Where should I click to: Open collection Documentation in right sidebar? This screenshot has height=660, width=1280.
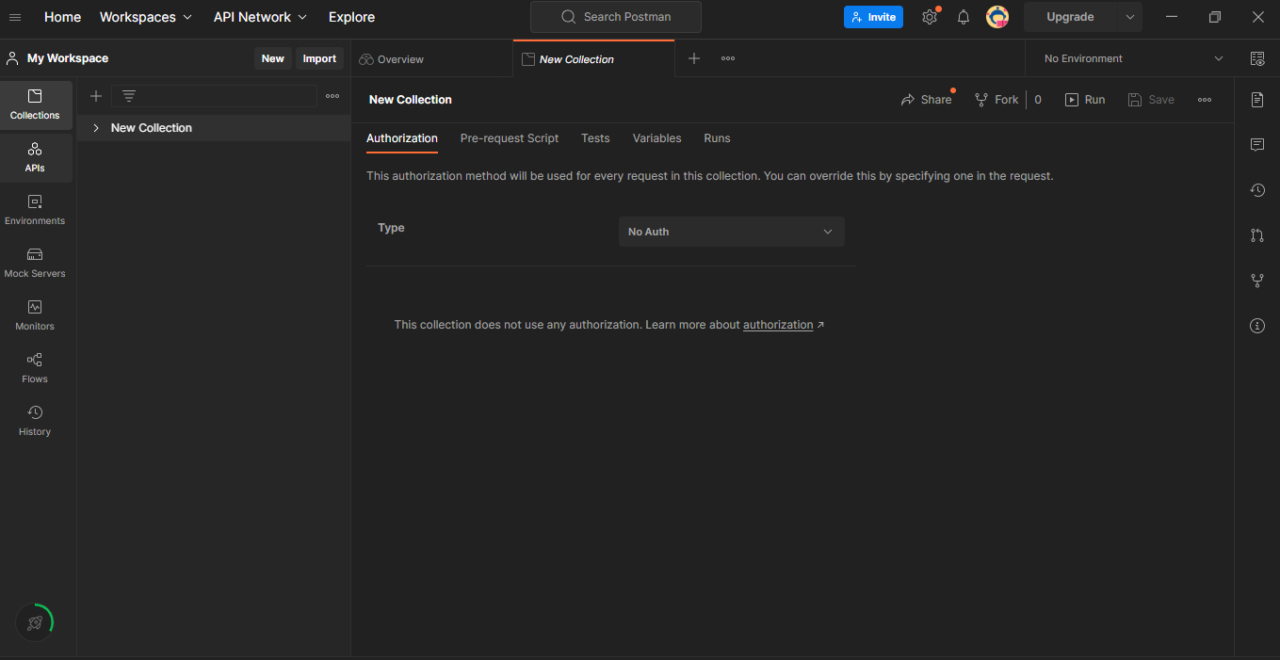coord(1257,99)
